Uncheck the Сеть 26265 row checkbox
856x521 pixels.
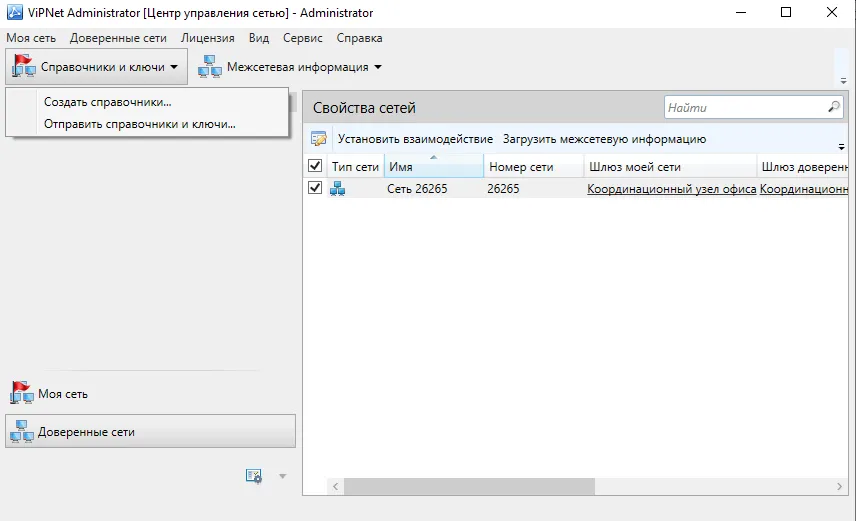(315, 188)
